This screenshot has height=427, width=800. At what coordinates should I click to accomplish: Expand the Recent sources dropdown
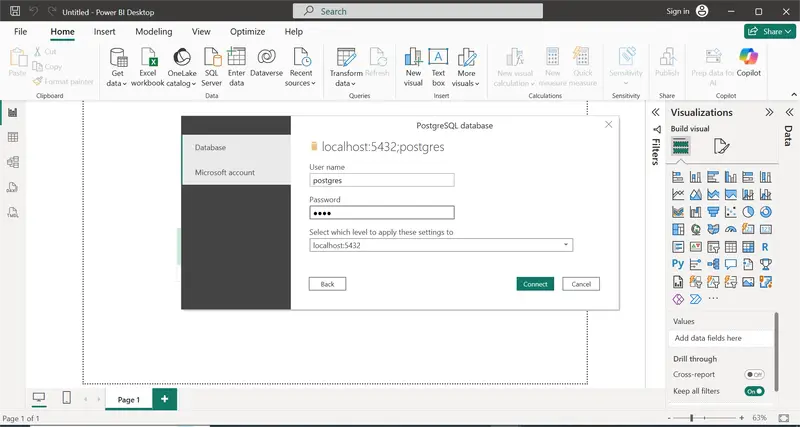coord(301,67)
